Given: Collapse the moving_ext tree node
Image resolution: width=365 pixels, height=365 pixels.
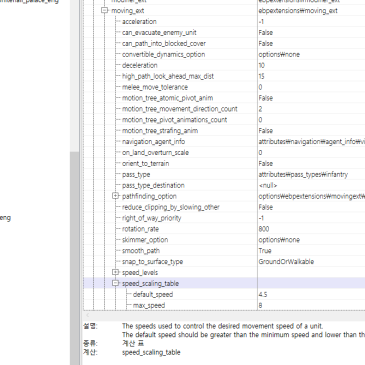Looking at the screenshot, I should 105,10.
